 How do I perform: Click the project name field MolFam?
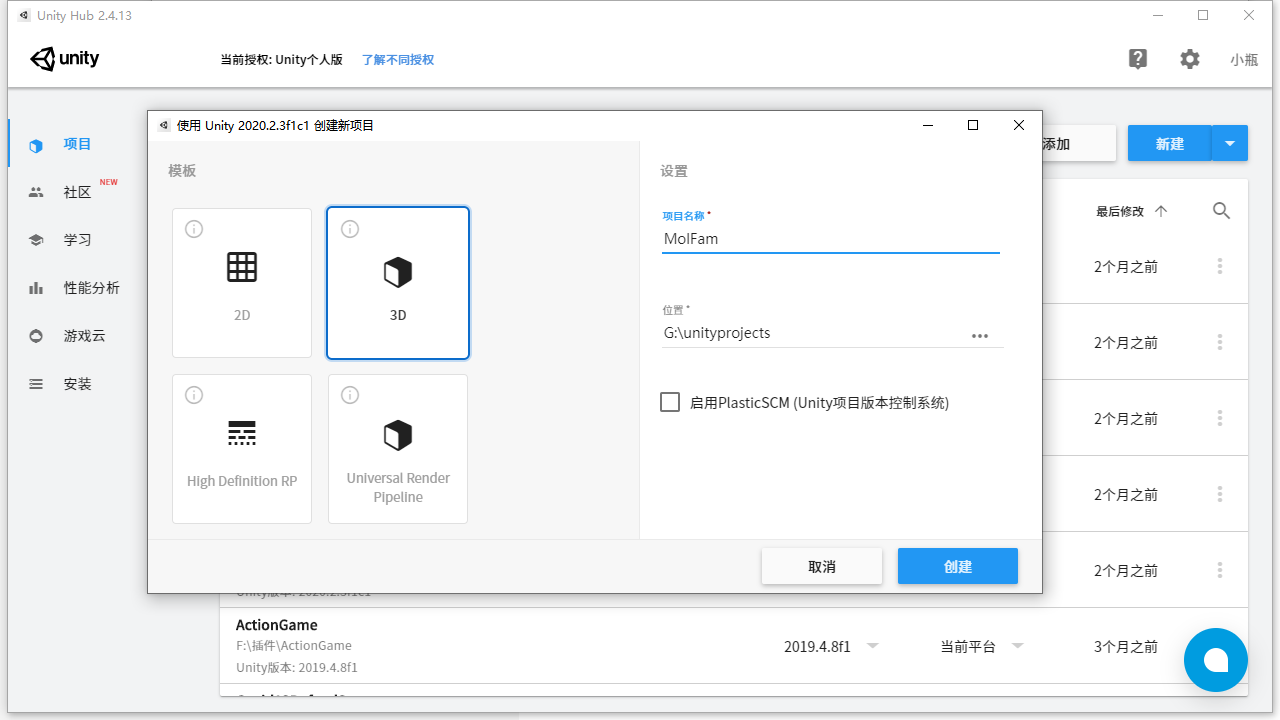click(830, 239)
